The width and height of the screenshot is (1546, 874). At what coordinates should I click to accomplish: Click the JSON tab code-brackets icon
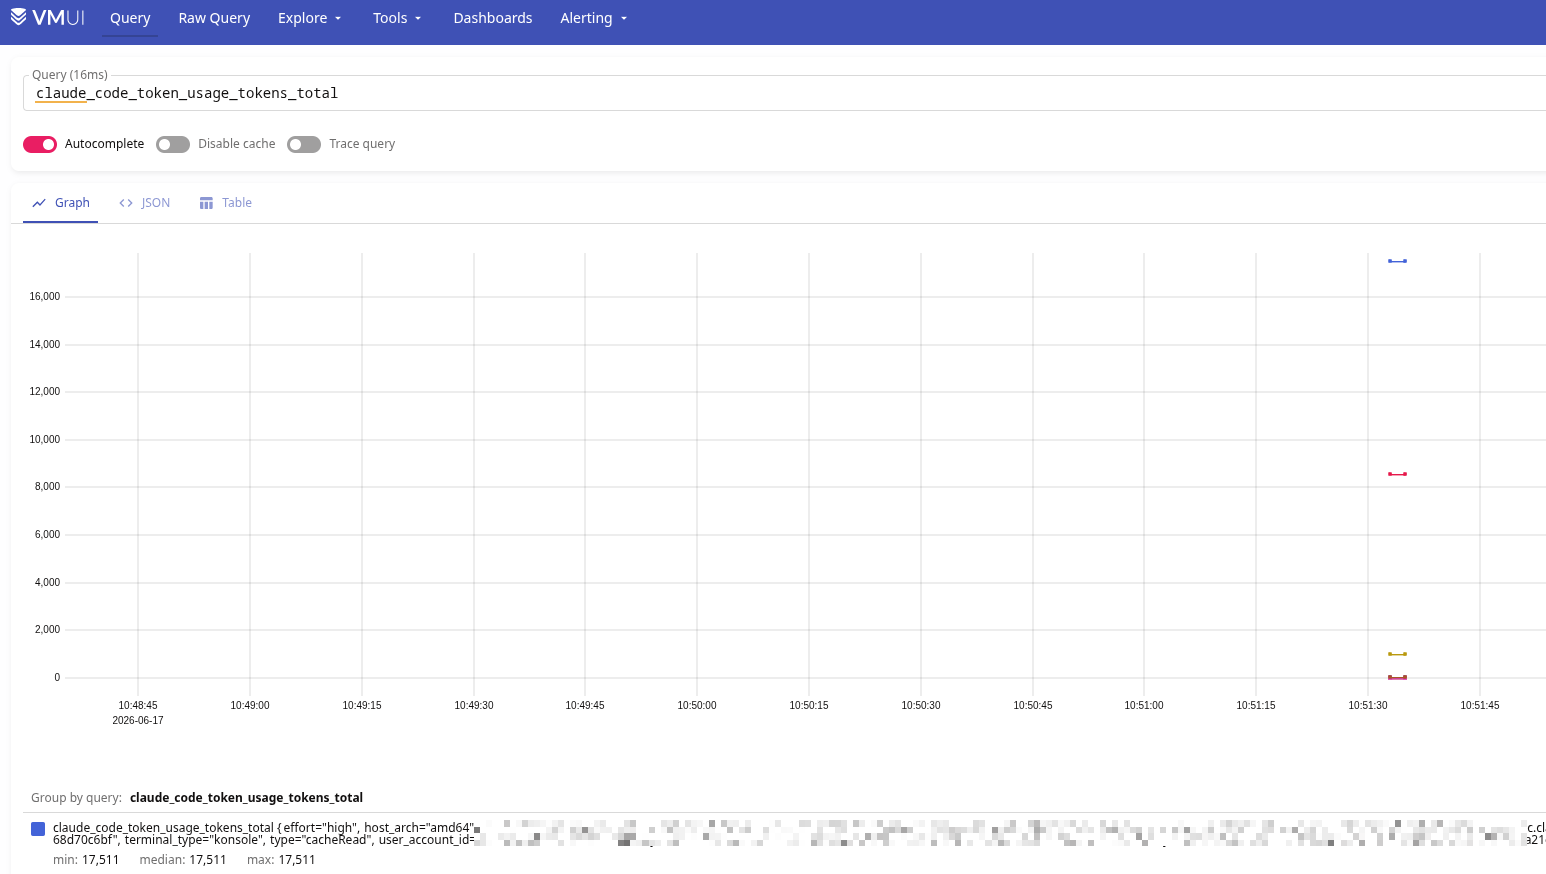pyautogui.click(x=126, y=203)
